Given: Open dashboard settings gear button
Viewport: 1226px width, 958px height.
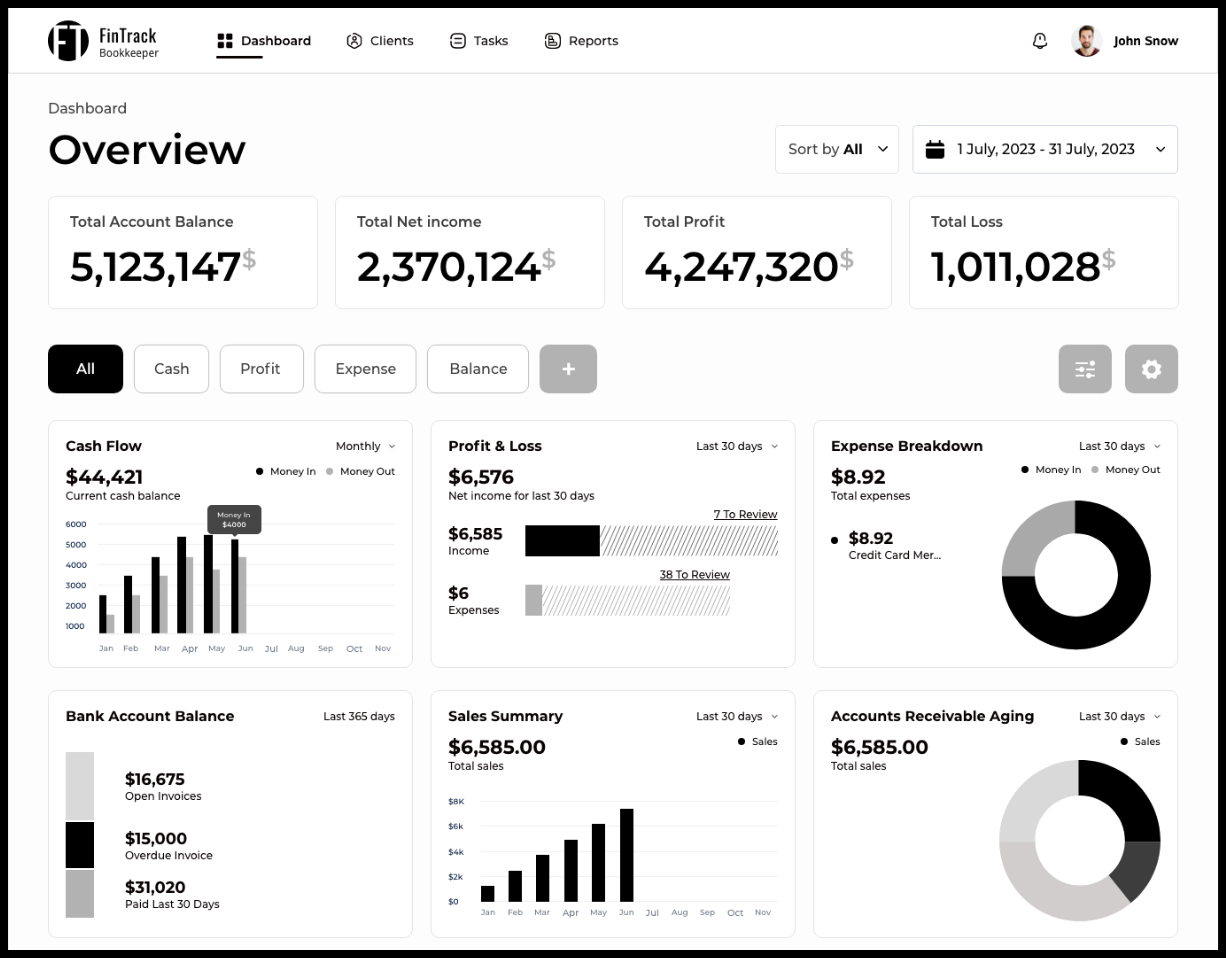Looking at the screenshot, I should (x=1151, y=369).
